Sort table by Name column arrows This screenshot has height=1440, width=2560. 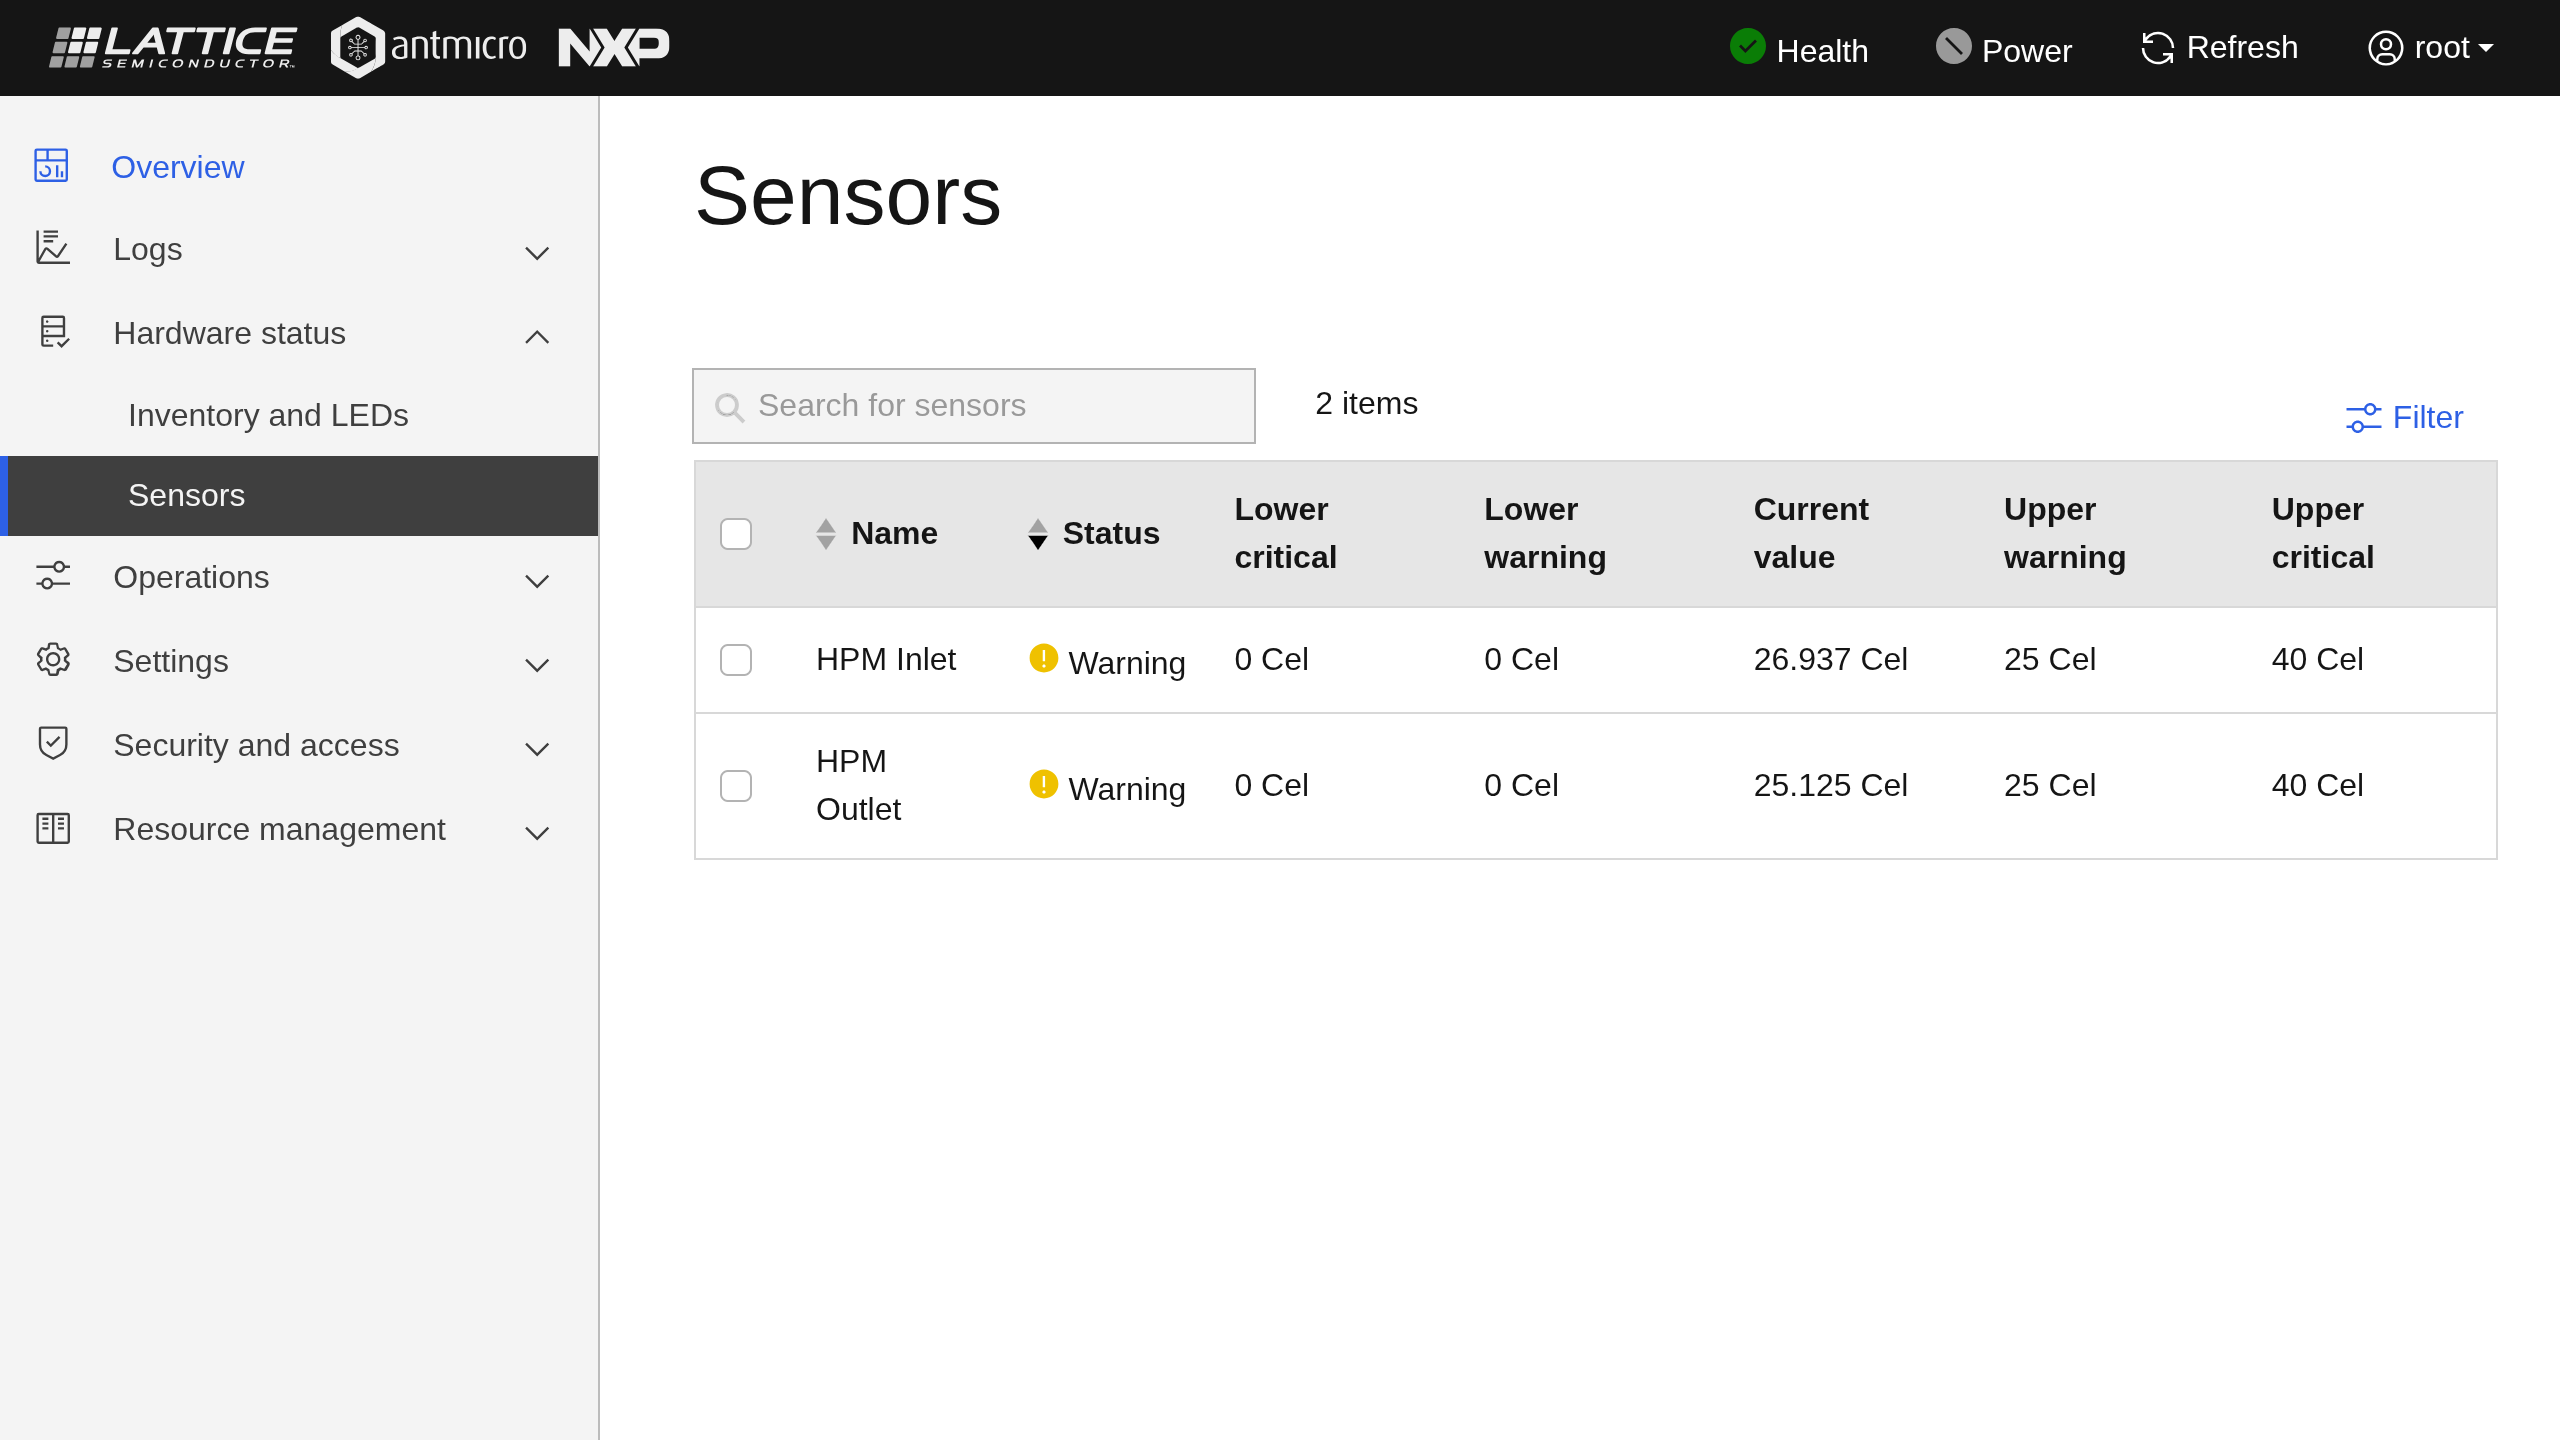point(825,533)
